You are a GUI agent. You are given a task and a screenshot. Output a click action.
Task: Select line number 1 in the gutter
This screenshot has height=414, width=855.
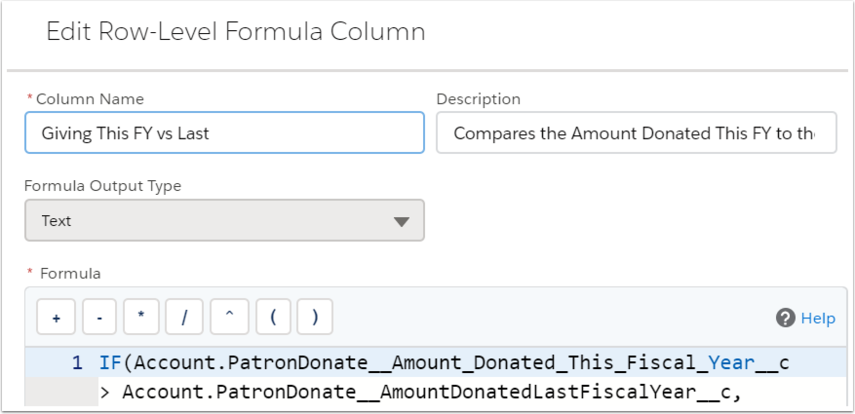(x=77, y=363)
